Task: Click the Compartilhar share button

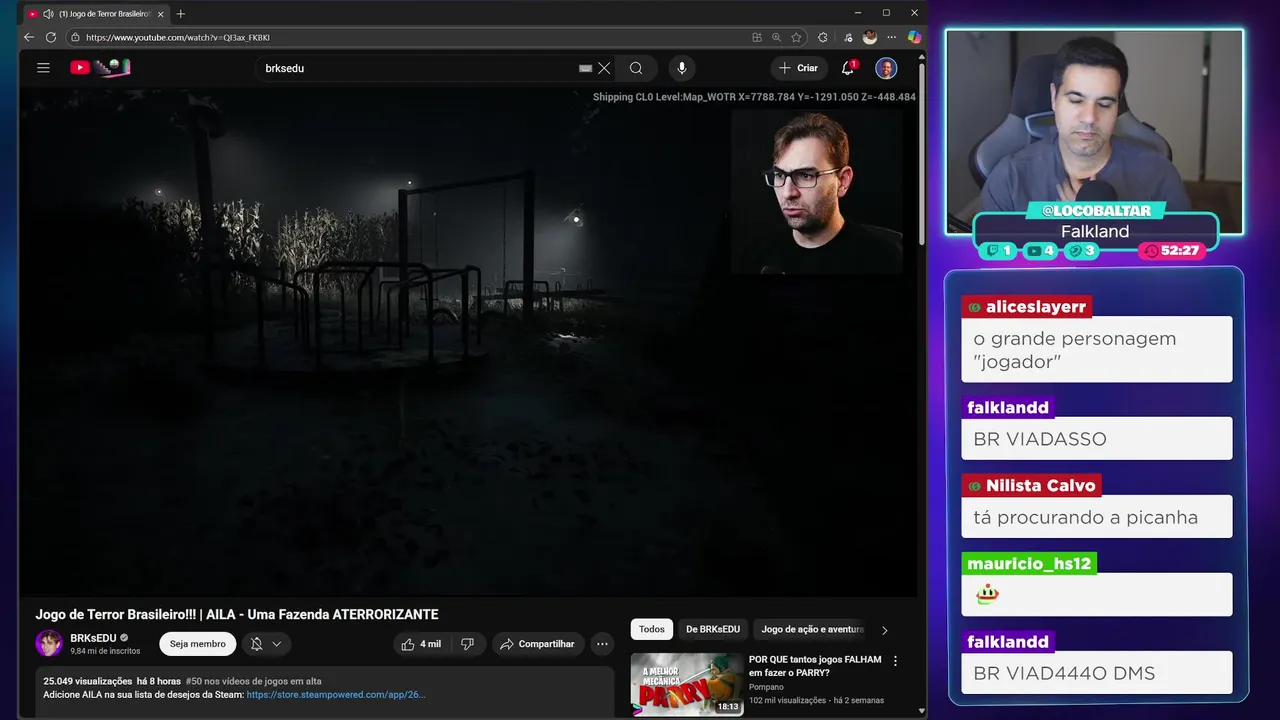Action: tap(537, 644)
